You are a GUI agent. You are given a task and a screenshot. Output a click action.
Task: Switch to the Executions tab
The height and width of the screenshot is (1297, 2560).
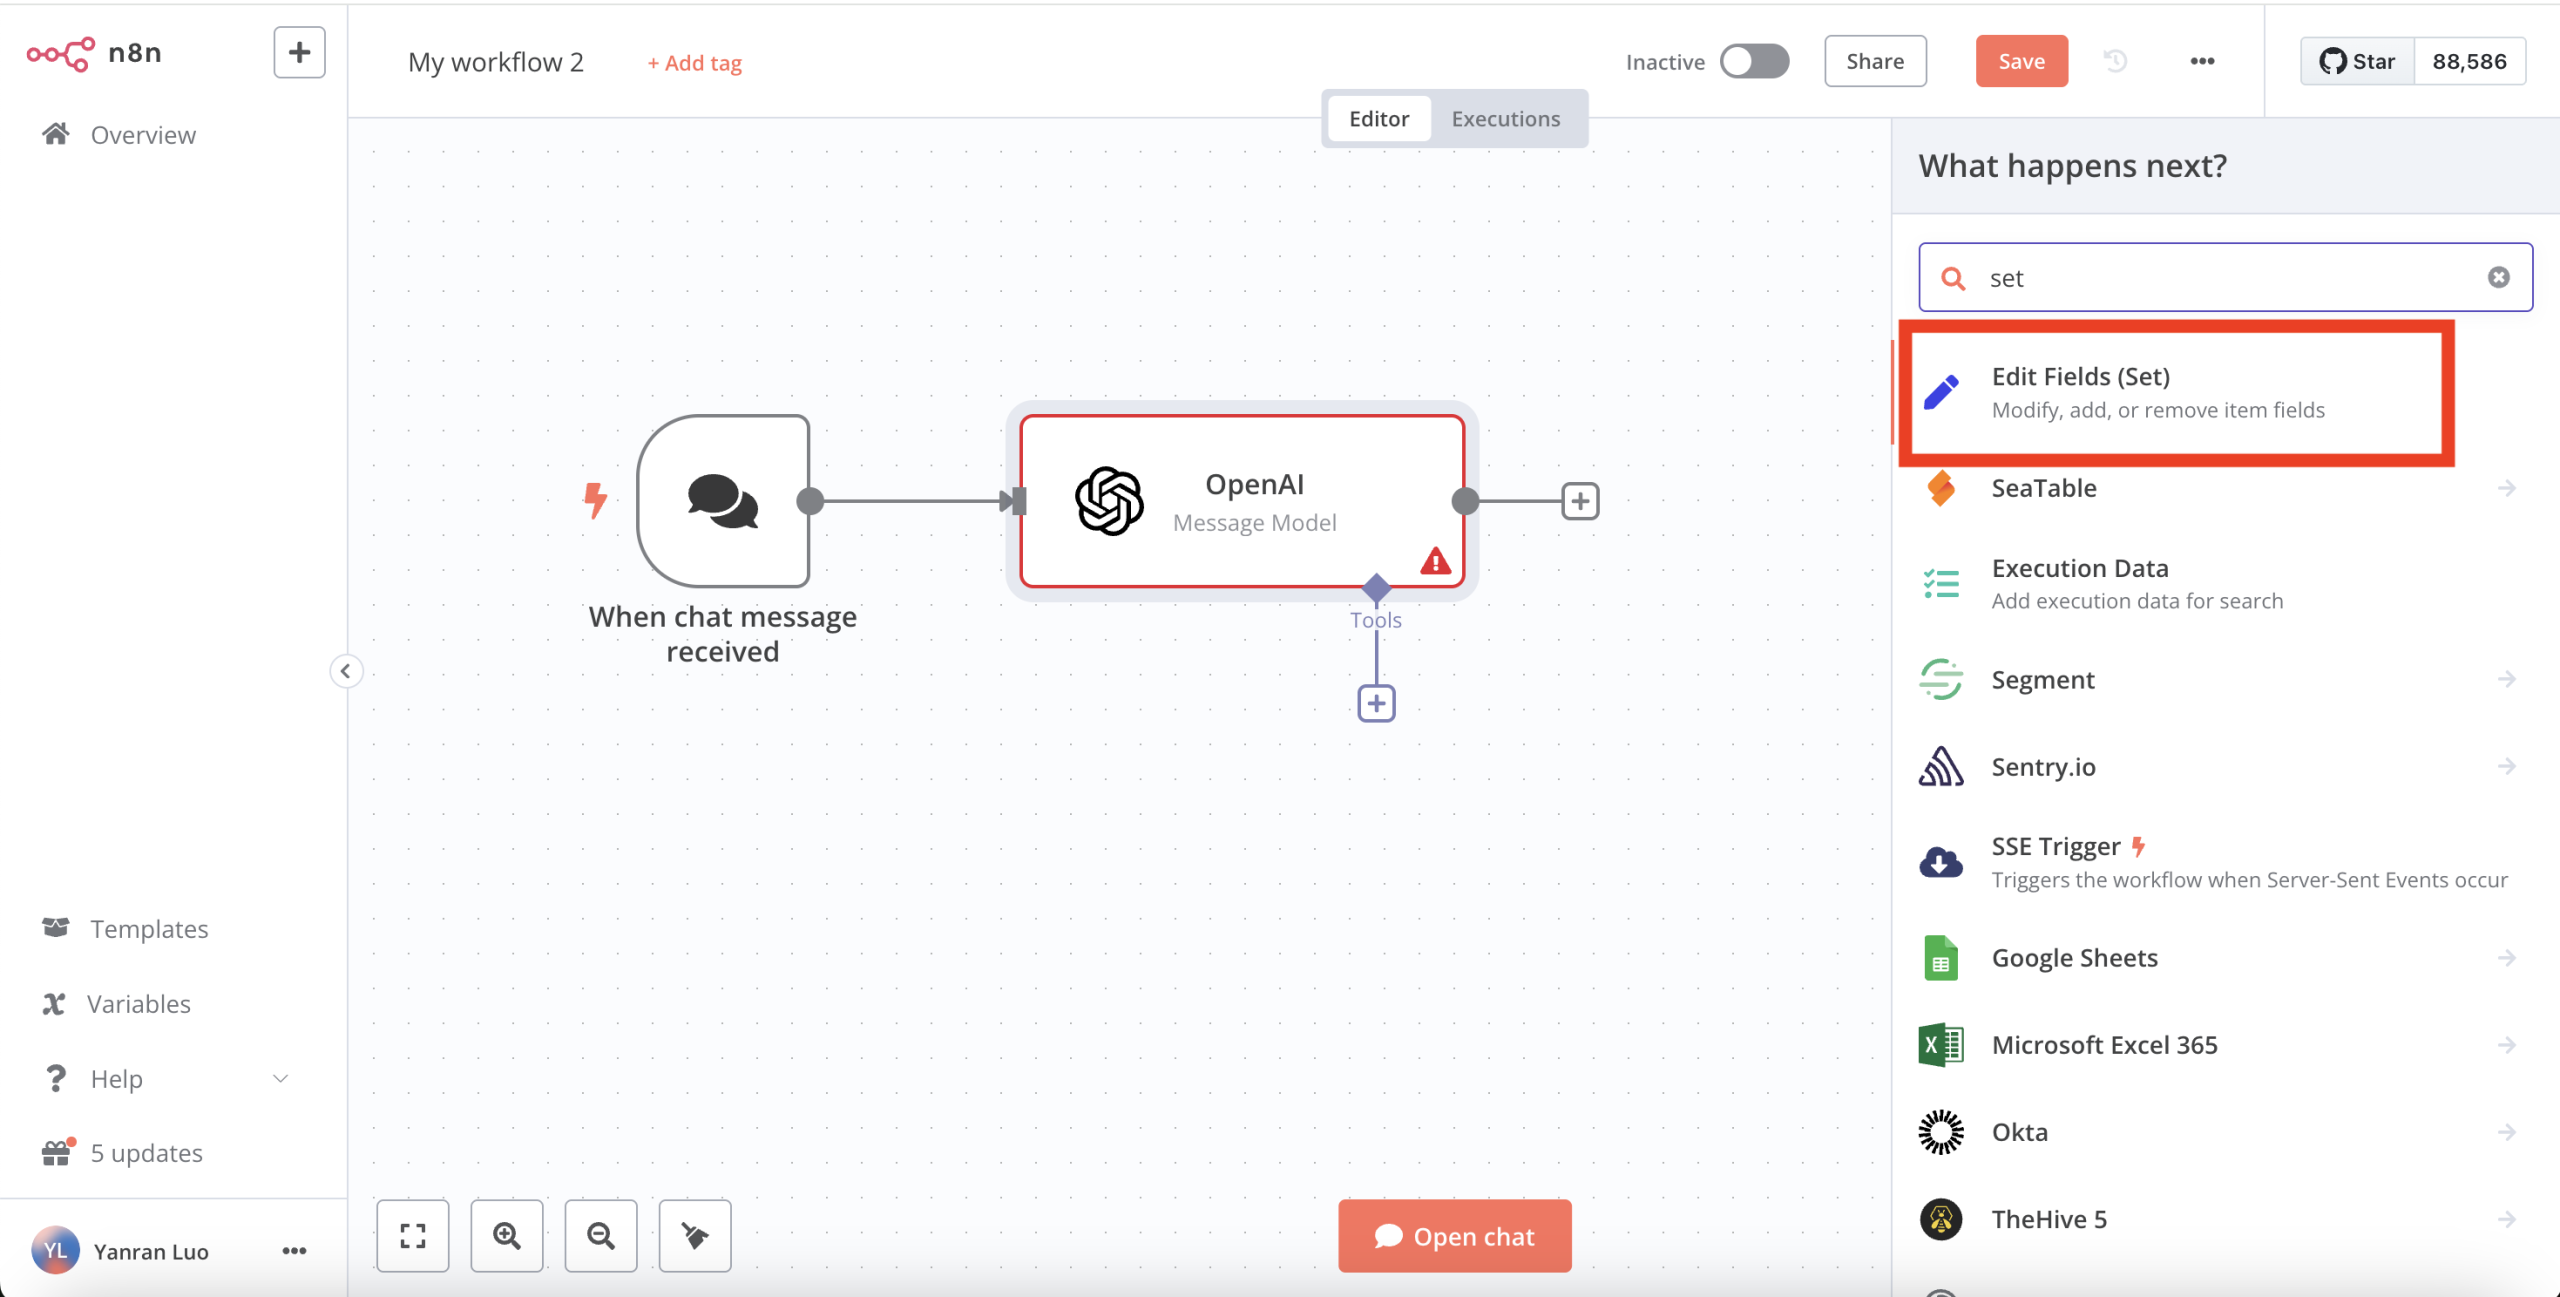point(1505,119)
